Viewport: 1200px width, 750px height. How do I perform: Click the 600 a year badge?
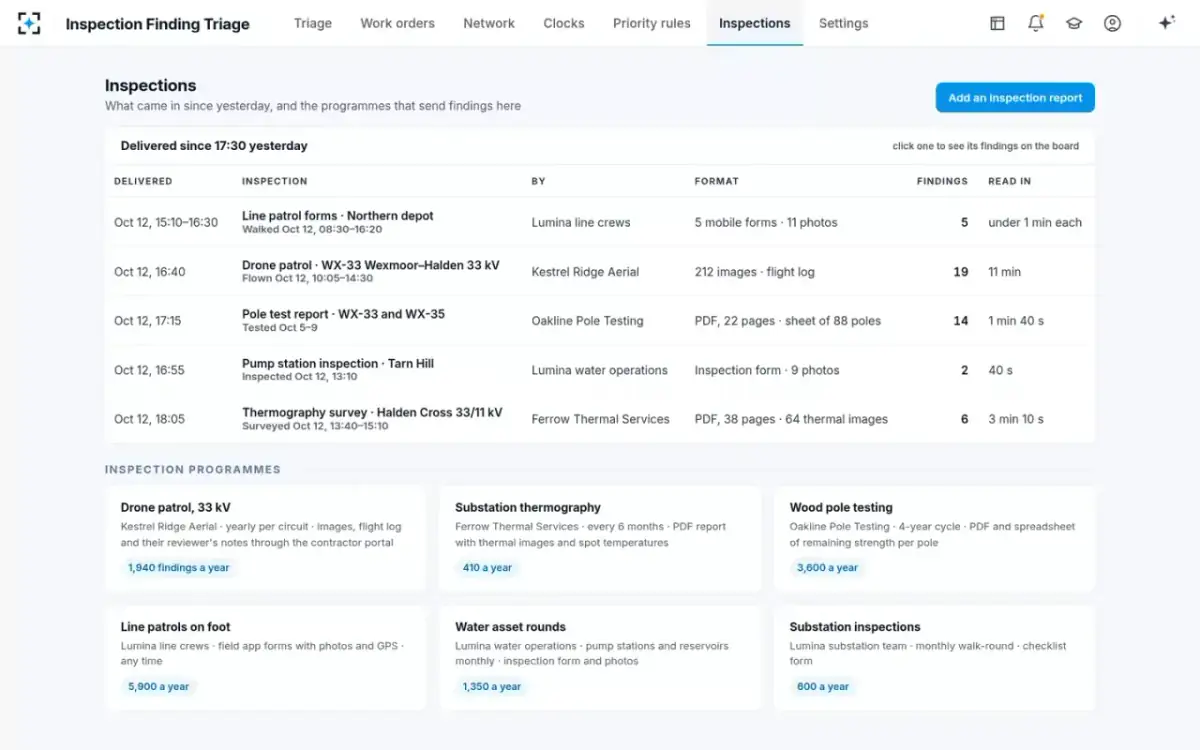coord(823,686)
